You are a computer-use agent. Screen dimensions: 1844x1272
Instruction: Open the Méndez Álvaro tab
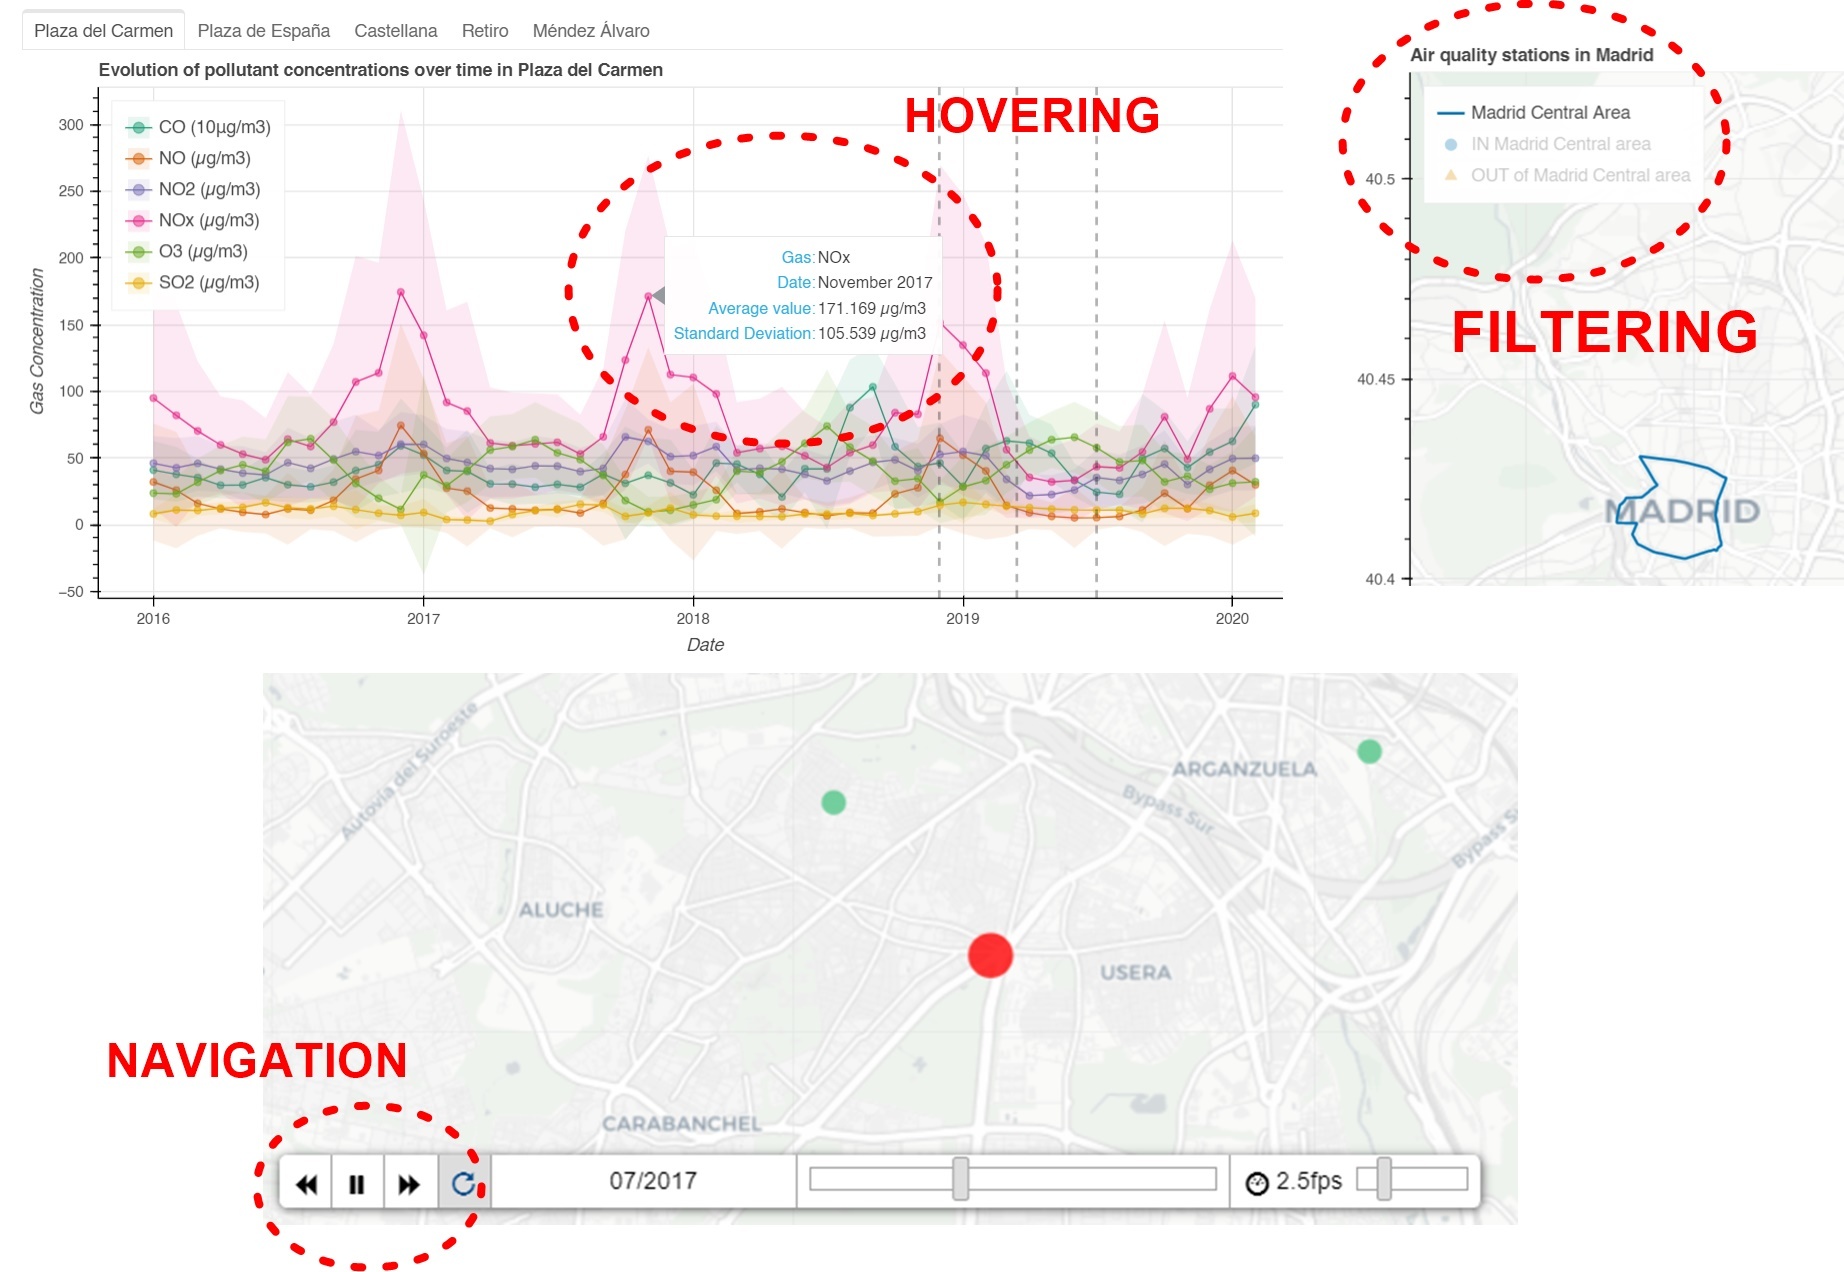coord(591,31)
